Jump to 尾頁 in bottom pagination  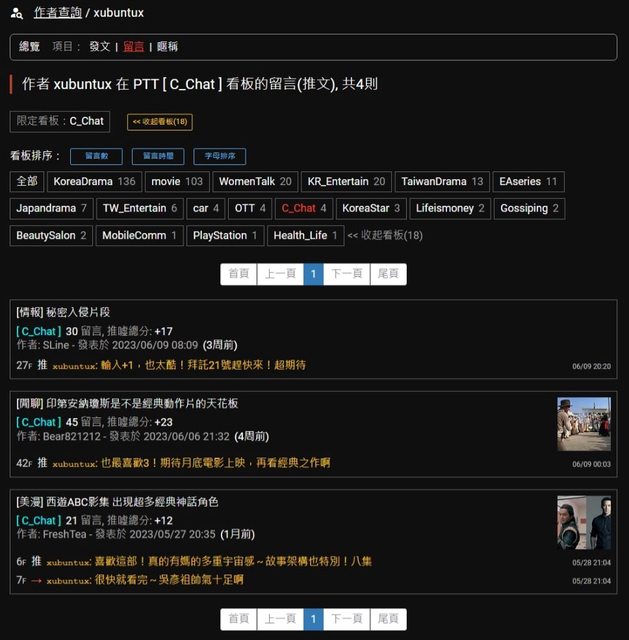pos(388,620)
